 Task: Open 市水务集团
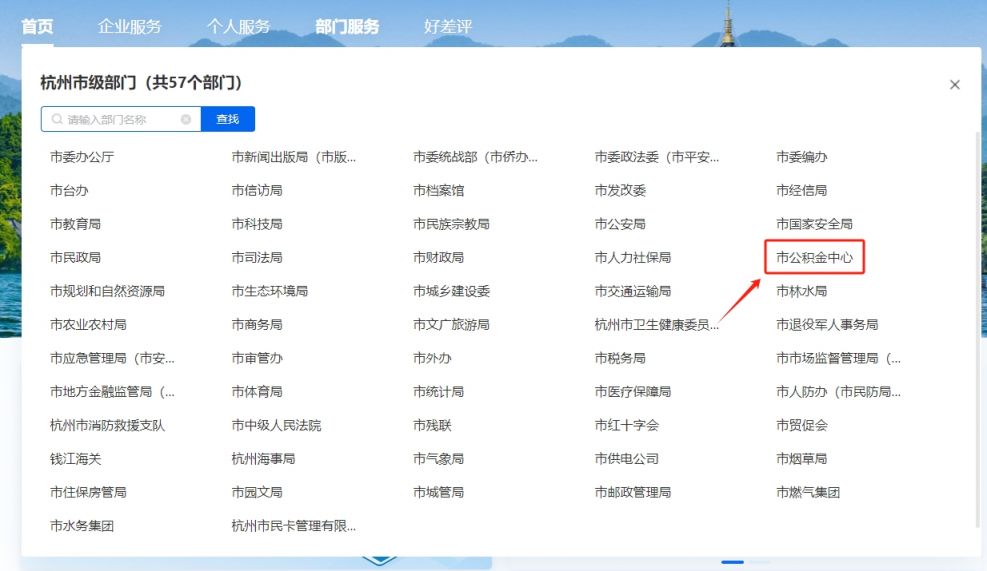point(82,526)
